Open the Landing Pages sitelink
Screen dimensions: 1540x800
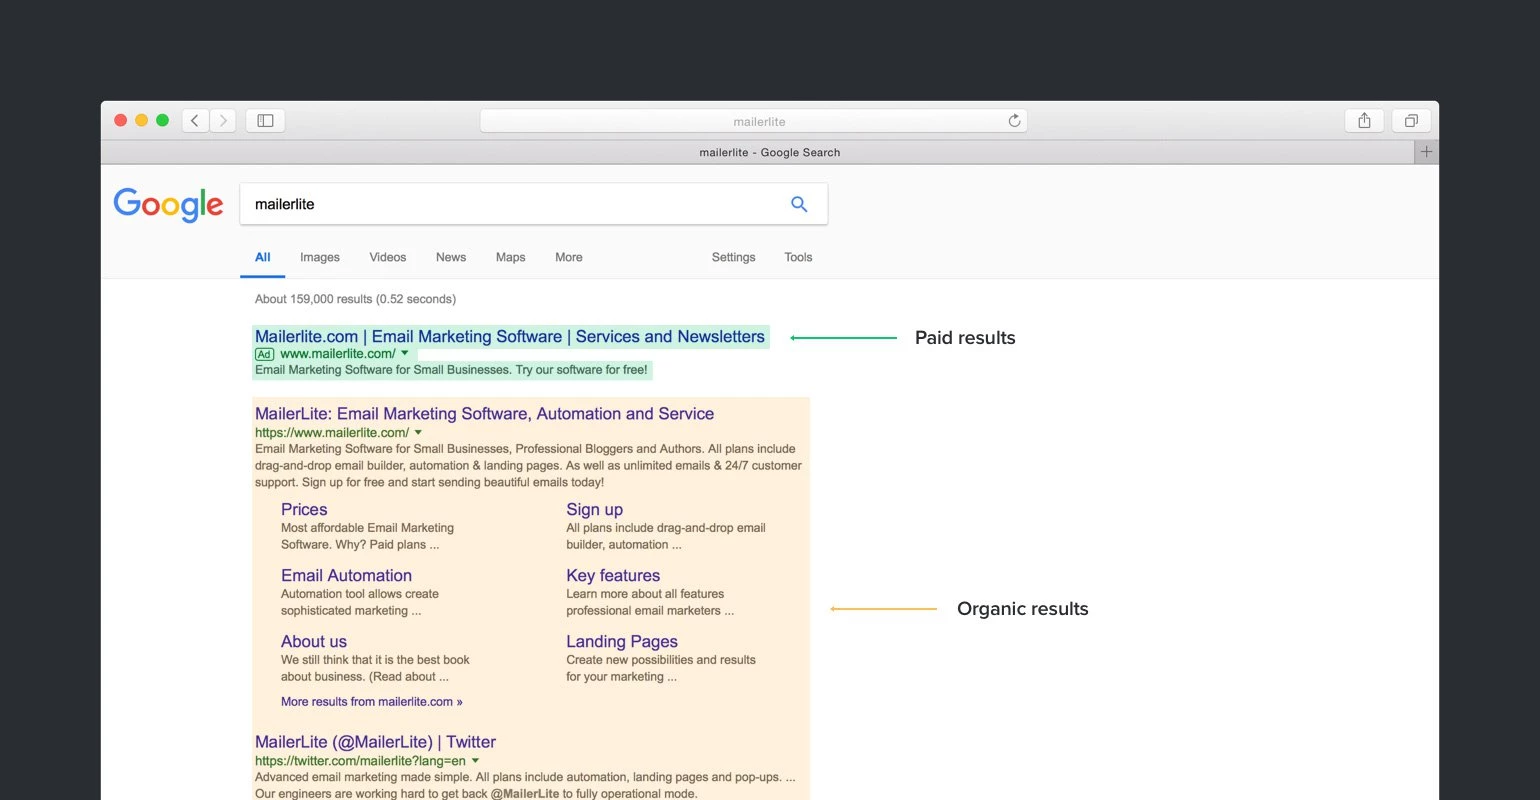point(621,641)
